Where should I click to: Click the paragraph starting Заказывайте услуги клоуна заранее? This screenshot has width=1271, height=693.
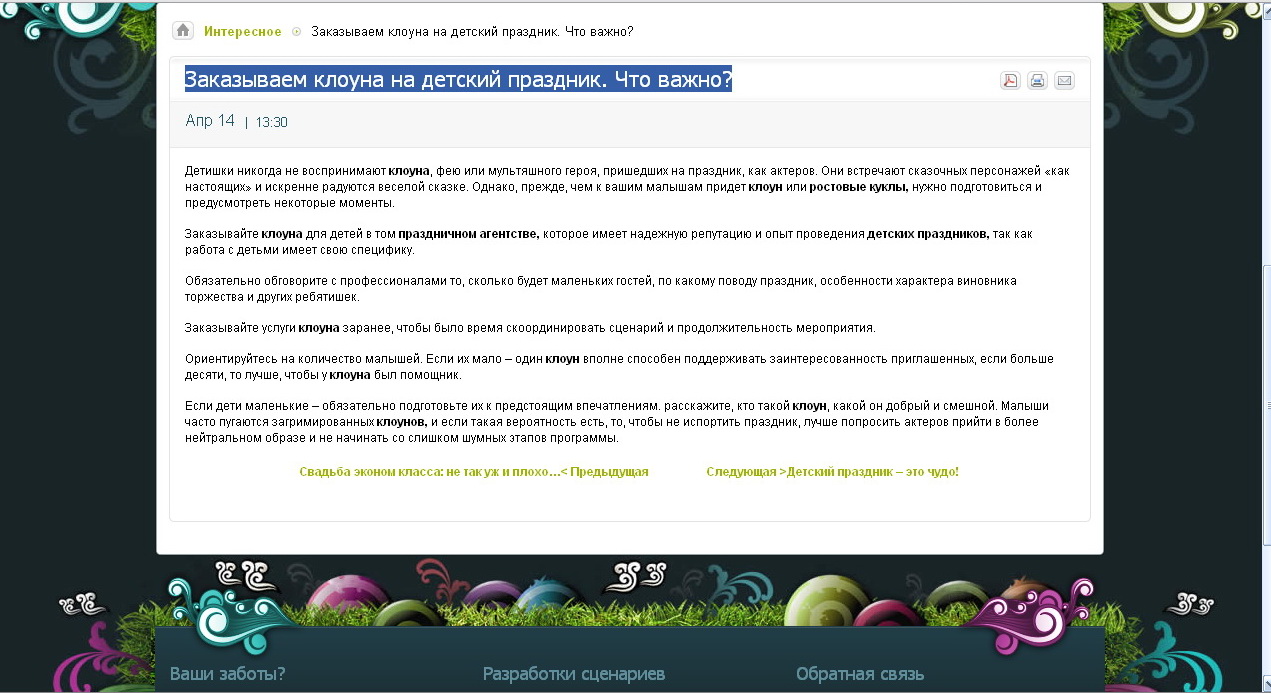[x=530, y=328]
